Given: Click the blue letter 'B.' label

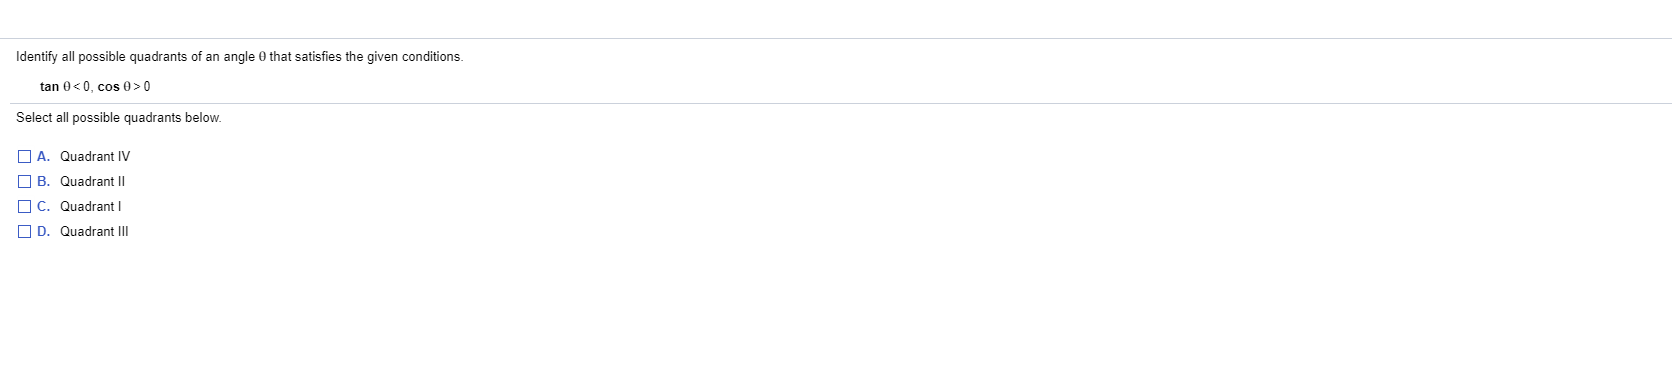Looking at the screenshot, I should coord(43,181).
